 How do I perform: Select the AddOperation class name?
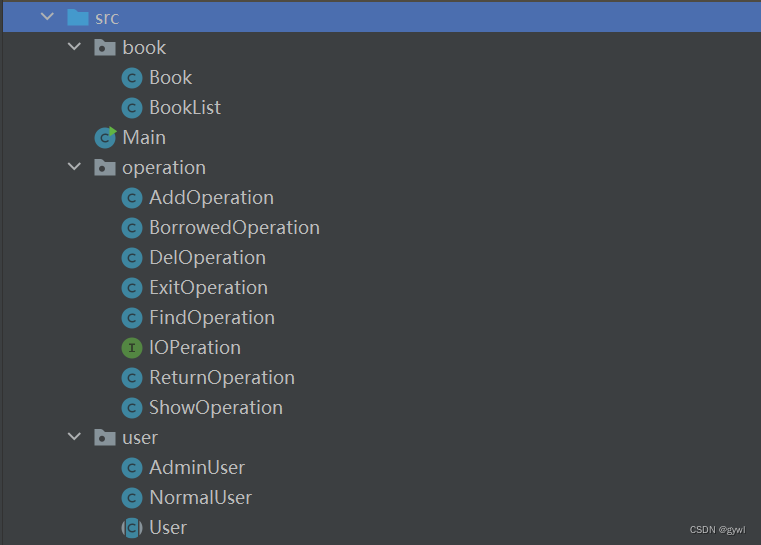[212, 198]
